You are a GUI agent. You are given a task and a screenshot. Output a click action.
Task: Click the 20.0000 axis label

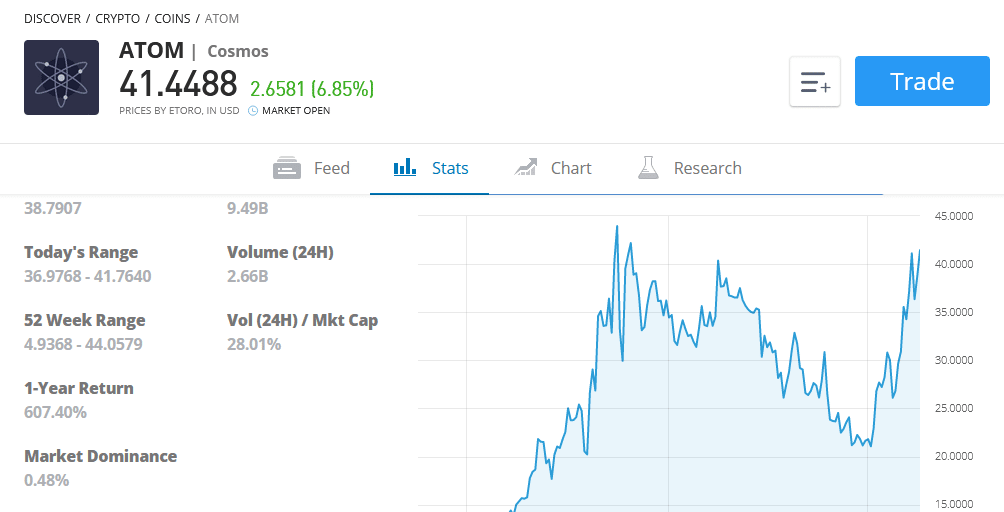[953, 456]
